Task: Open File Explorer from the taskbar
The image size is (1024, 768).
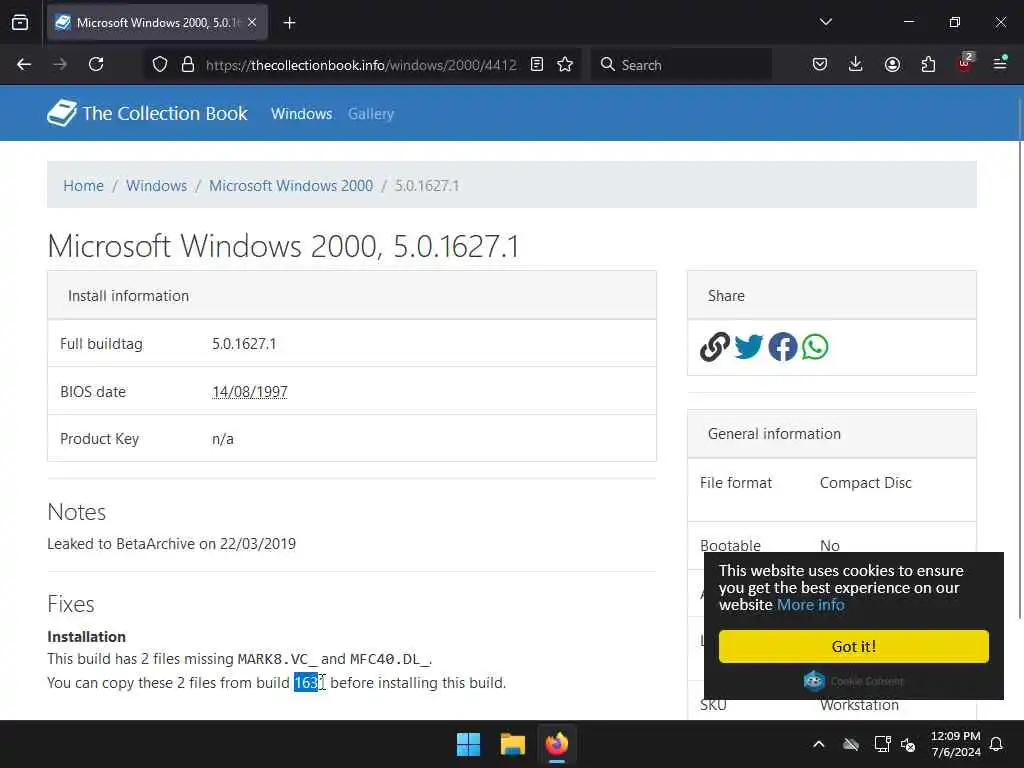Action: pyautogui.click(x=513, y=744)
